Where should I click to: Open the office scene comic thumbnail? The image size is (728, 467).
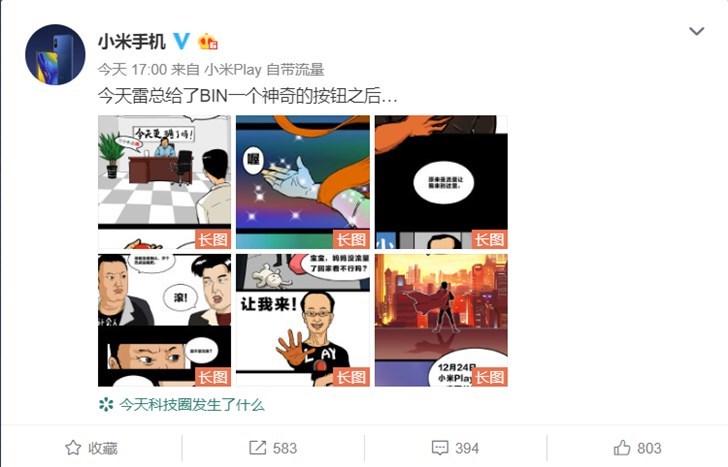coord(164,182)
